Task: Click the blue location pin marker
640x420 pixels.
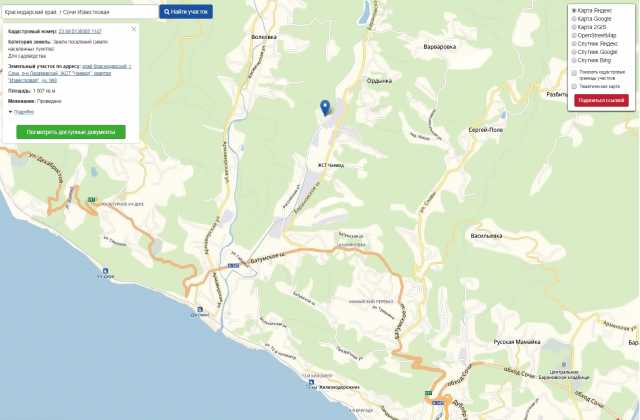Action: (325, 108)
